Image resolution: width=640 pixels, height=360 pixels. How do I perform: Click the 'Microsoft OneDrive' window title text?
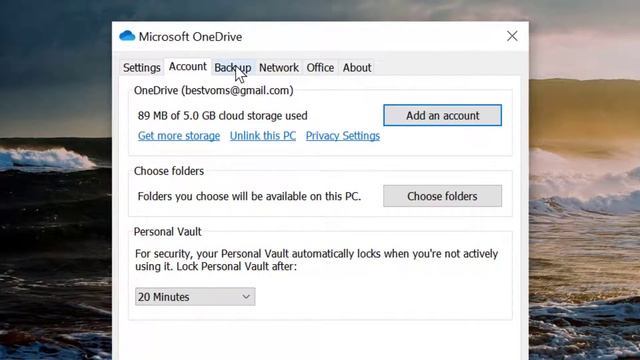point(190,37)
